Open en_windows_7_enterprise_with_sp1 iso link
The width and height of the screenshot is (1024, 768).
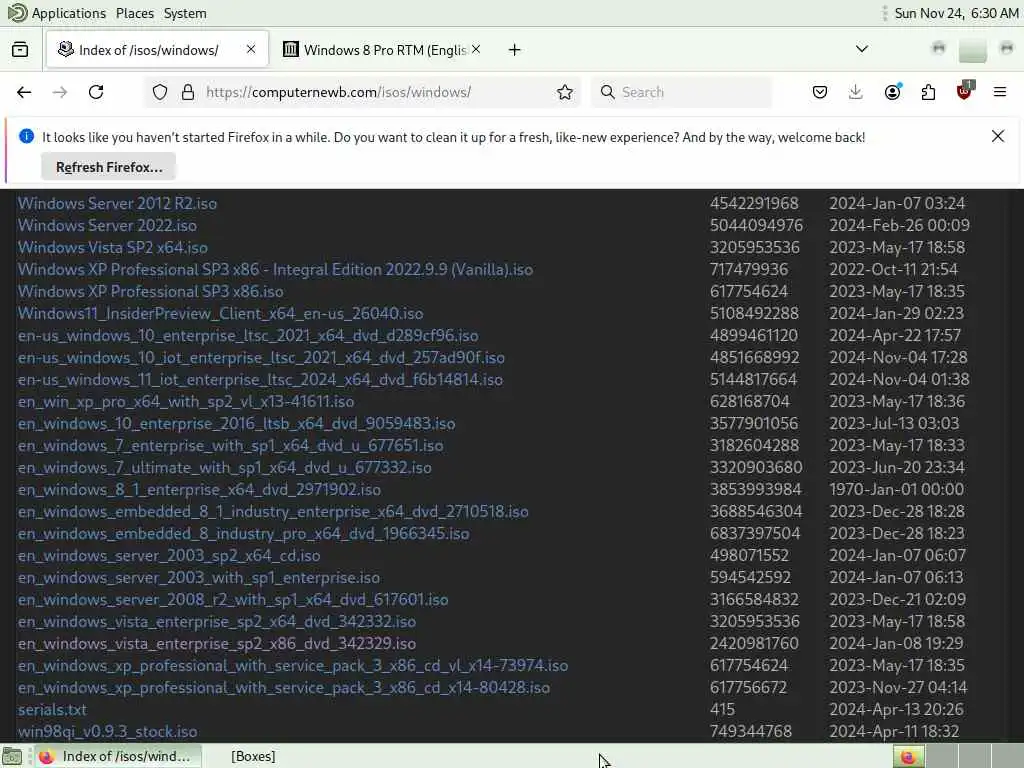(230, 445)
